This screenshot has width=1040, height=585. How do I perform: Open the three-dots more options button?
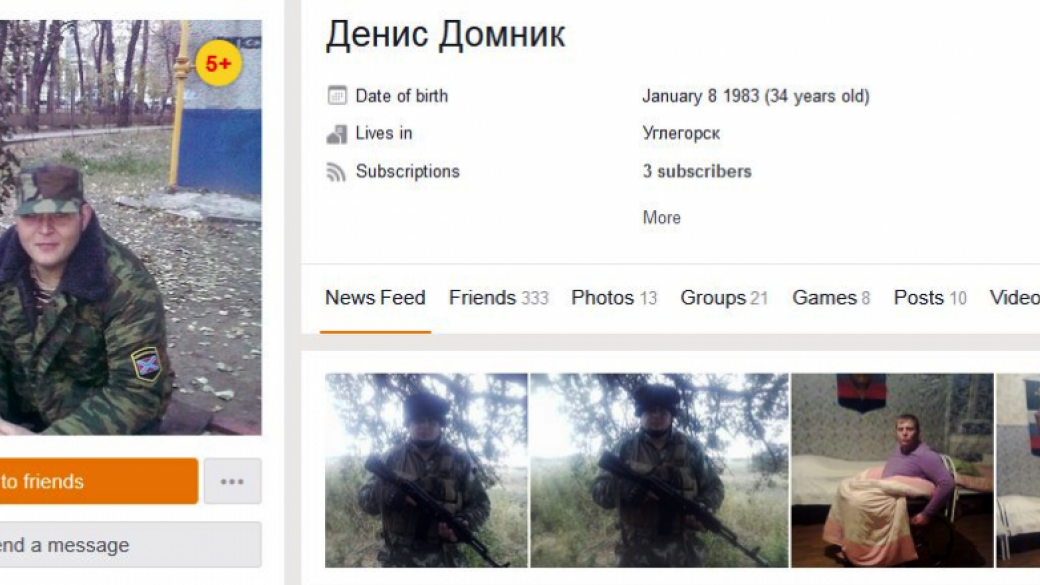pos(232,482)
